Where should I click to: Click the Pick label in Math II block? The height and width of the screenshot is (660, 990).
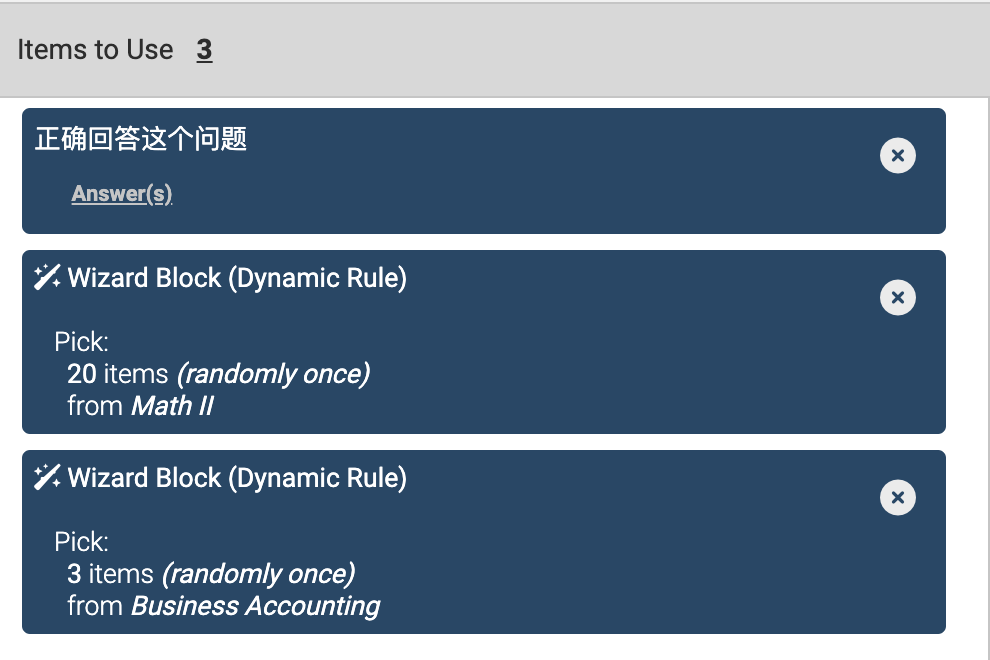pyautogui.click(x=81, y=342)
